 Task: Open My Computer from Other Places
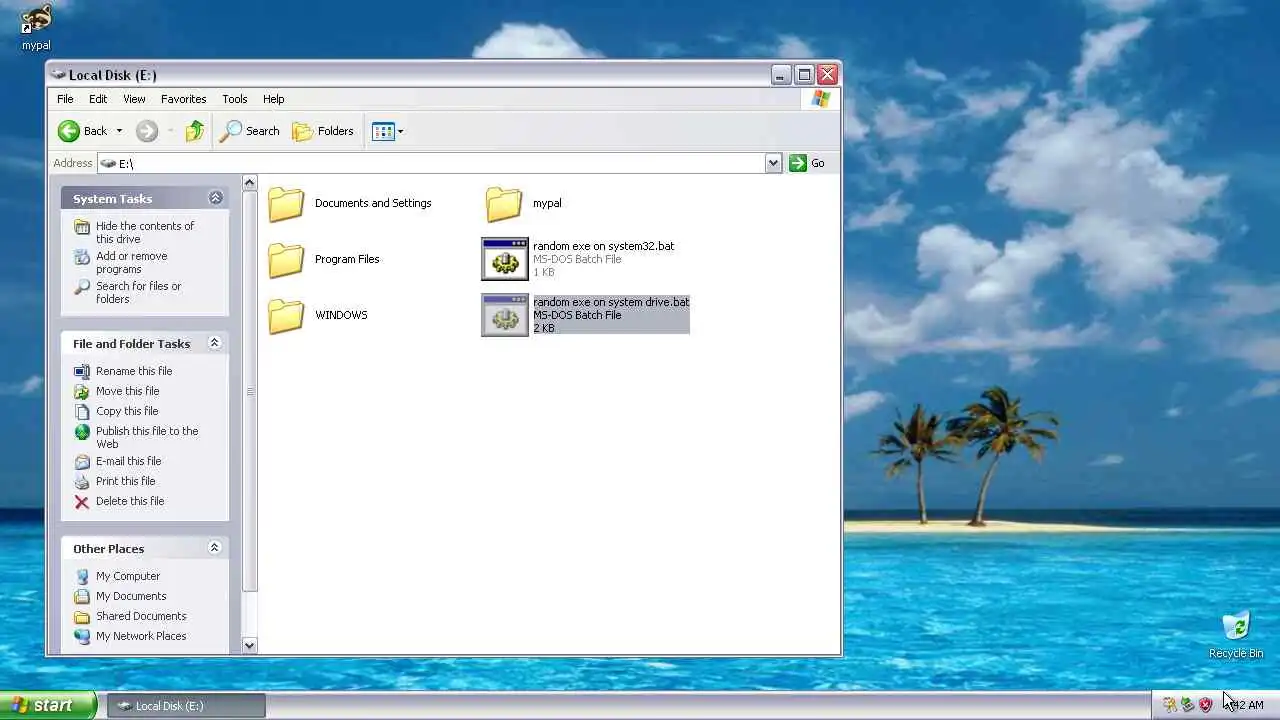[x=128, y=576]
